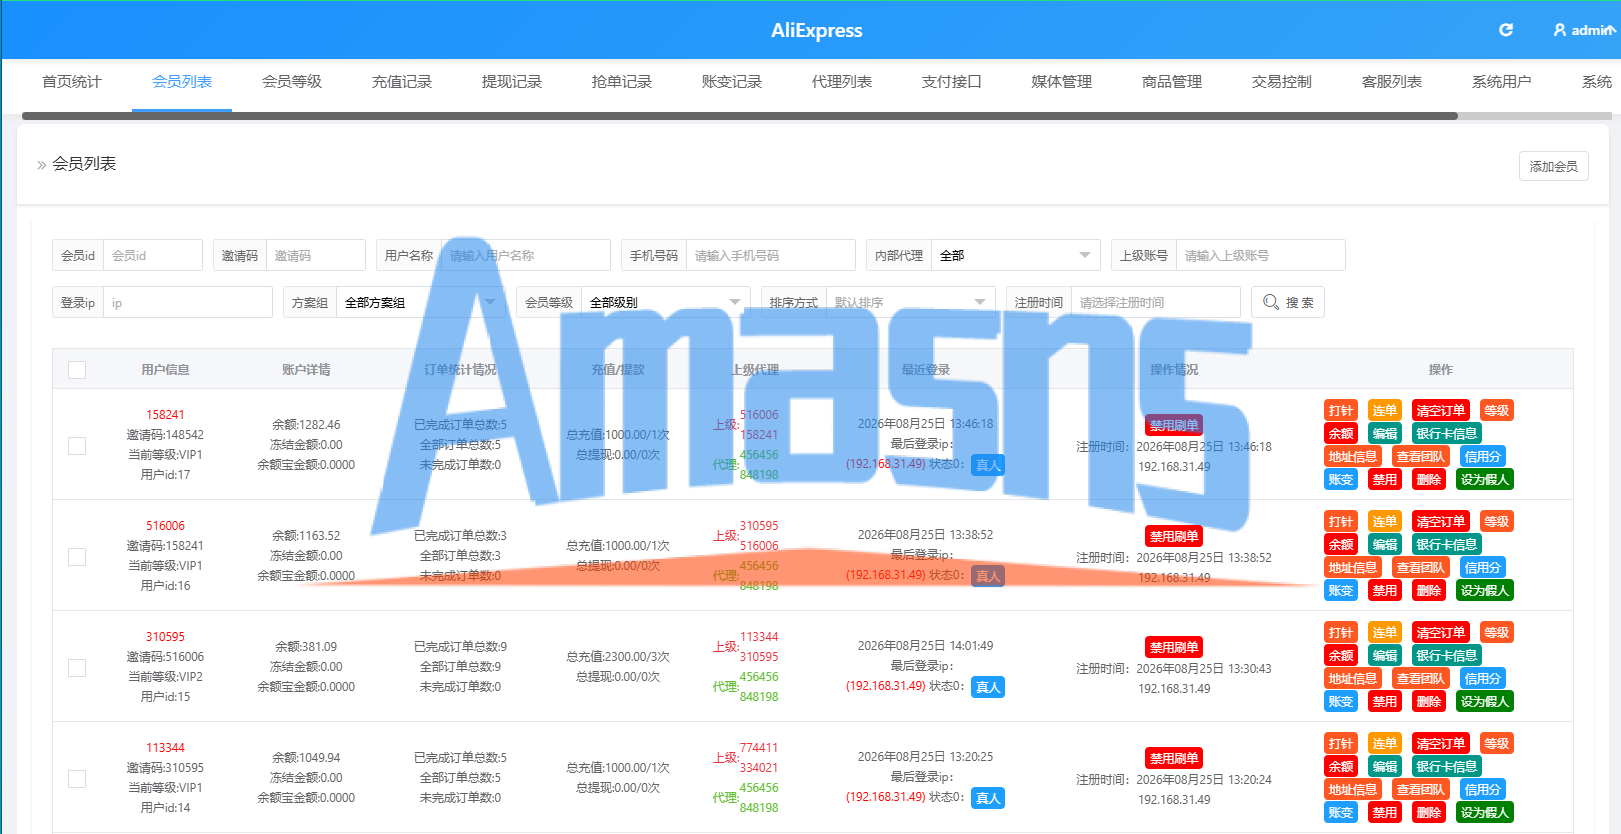Click the 手机号码 input field
The width and height of the screenshot is (1621, 834).
[x=770, y=255]
